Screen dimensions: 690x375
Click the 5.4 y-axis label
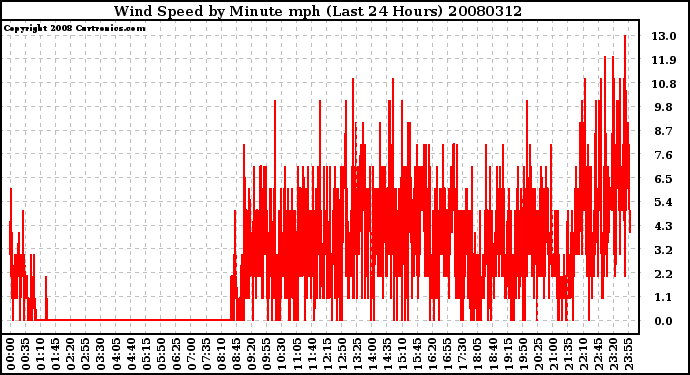click(664, 202)
